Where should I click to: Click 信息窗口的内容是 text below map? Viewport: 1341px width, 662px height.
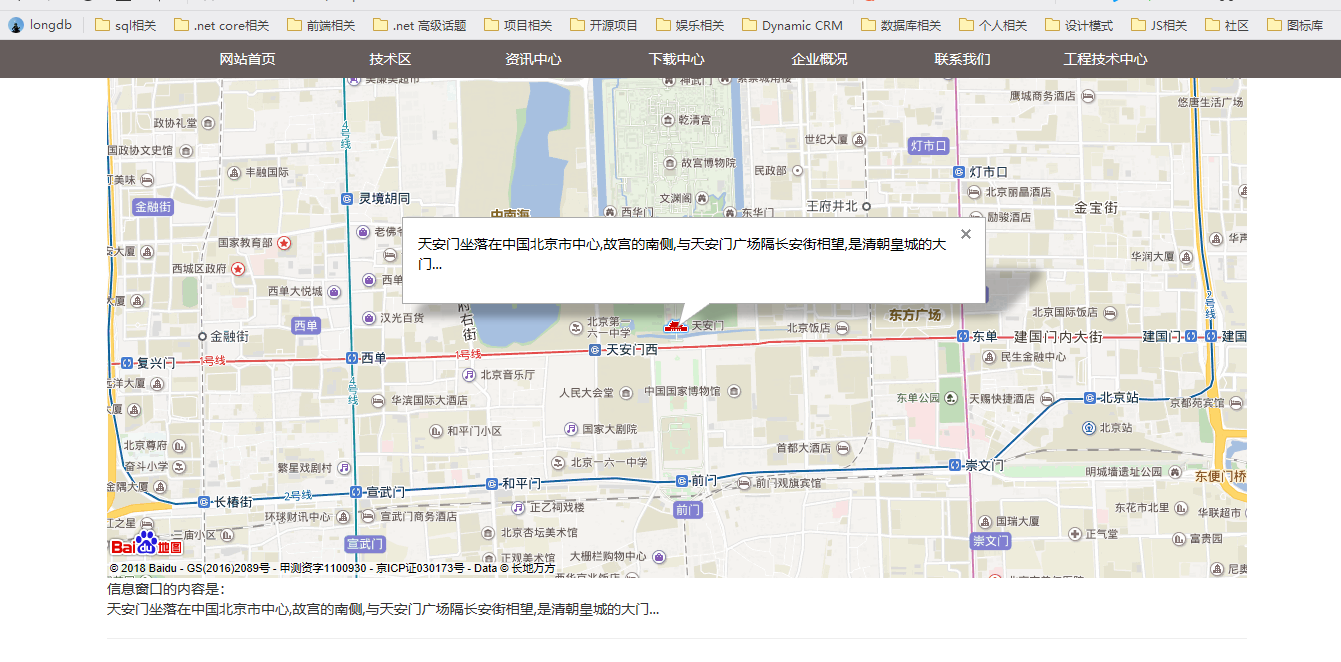pyautogui.click(x=166, y=590)
